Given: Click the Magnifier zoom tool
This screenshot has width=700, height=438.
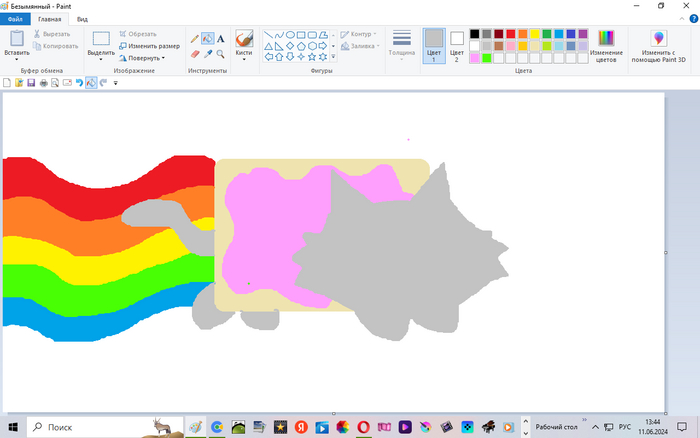Looking at the screenshot, I should coord(220,54).
